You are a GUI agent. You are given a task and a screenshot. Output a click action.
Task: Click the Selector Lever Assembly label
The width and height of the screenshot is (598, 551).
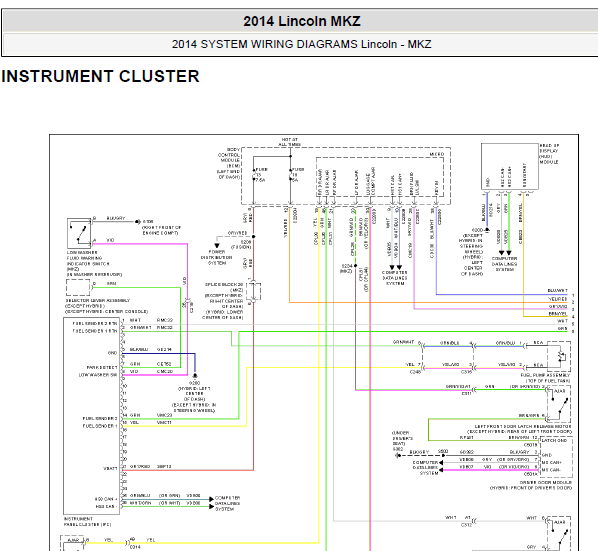pos(106,306)
